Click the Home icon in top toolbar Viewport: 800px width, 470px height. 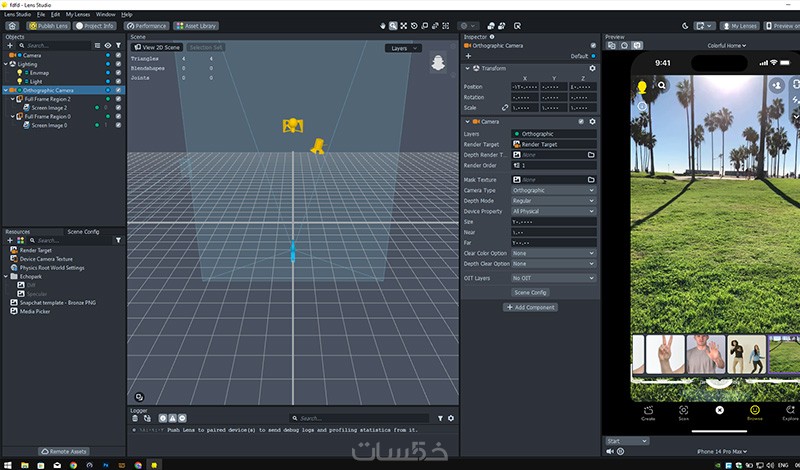coord(12,26)
